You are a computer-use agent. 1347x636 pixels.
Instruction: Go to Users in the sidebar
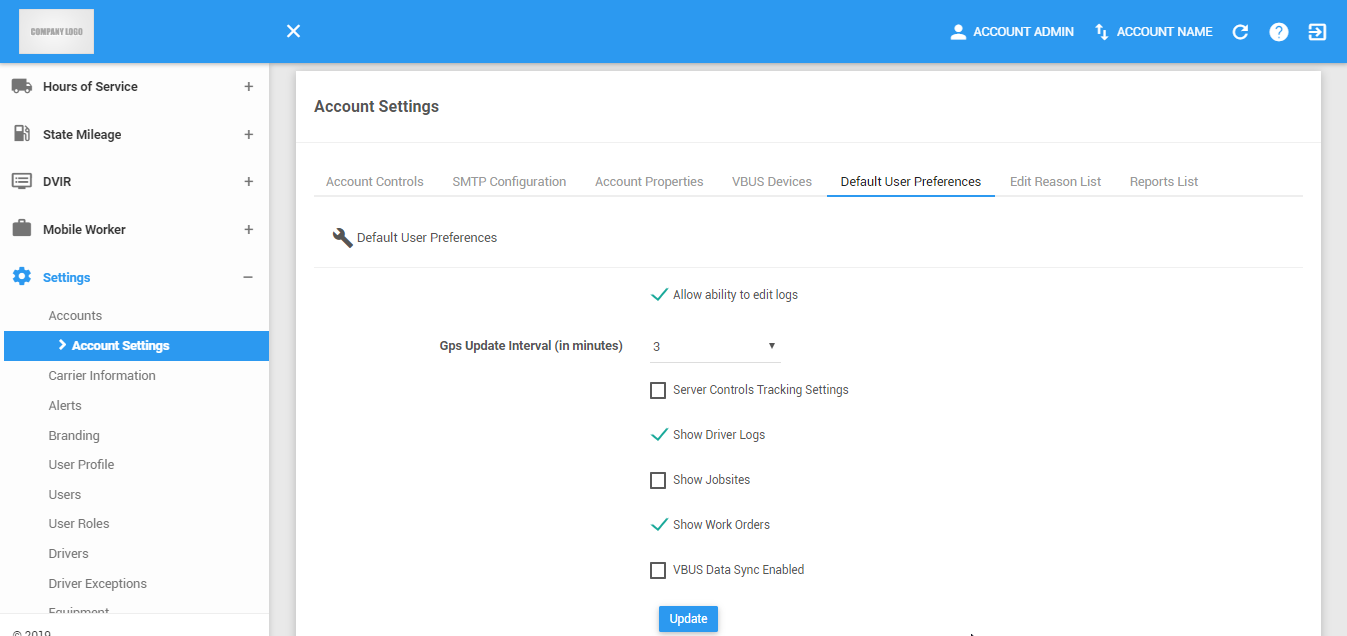point(65,495)
